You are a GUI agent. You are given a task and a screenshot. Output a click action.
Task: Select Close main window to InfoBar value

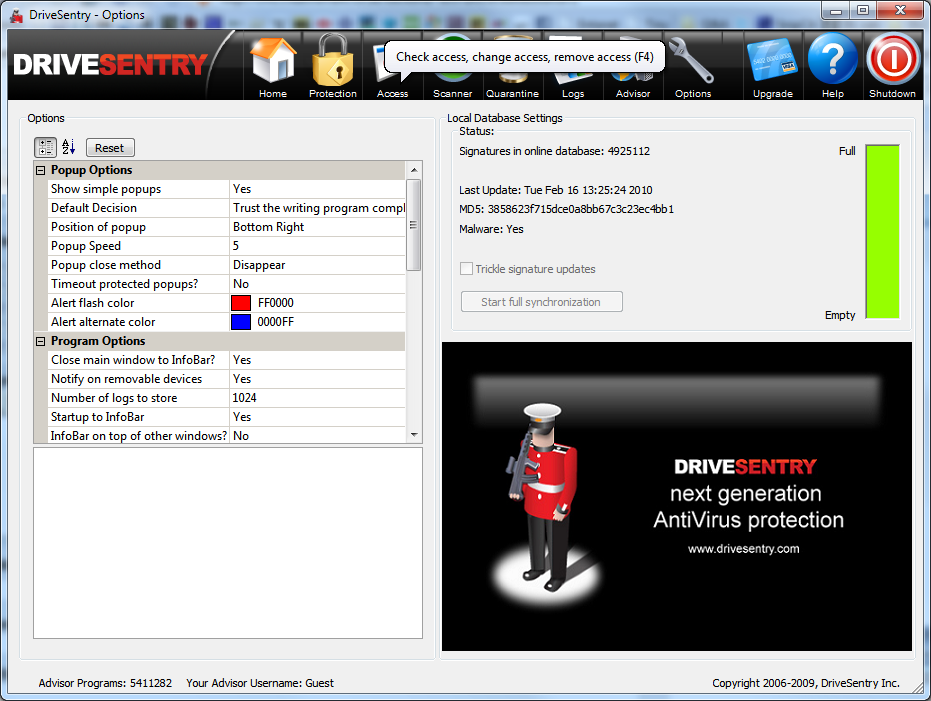(317, 360)
